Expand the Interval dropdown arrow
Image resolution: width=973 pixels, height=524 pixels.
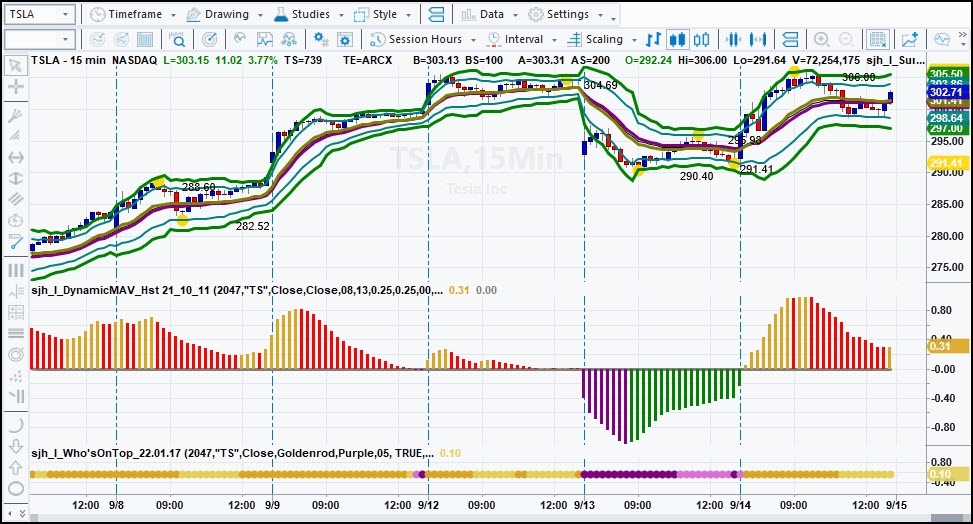coord(554,40)
